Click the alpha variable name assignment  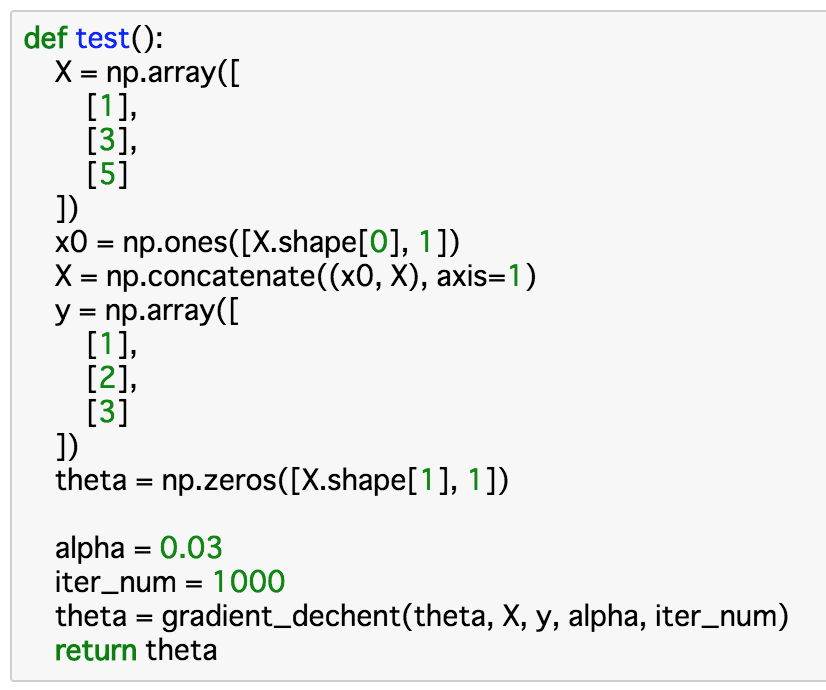point(90,549)
